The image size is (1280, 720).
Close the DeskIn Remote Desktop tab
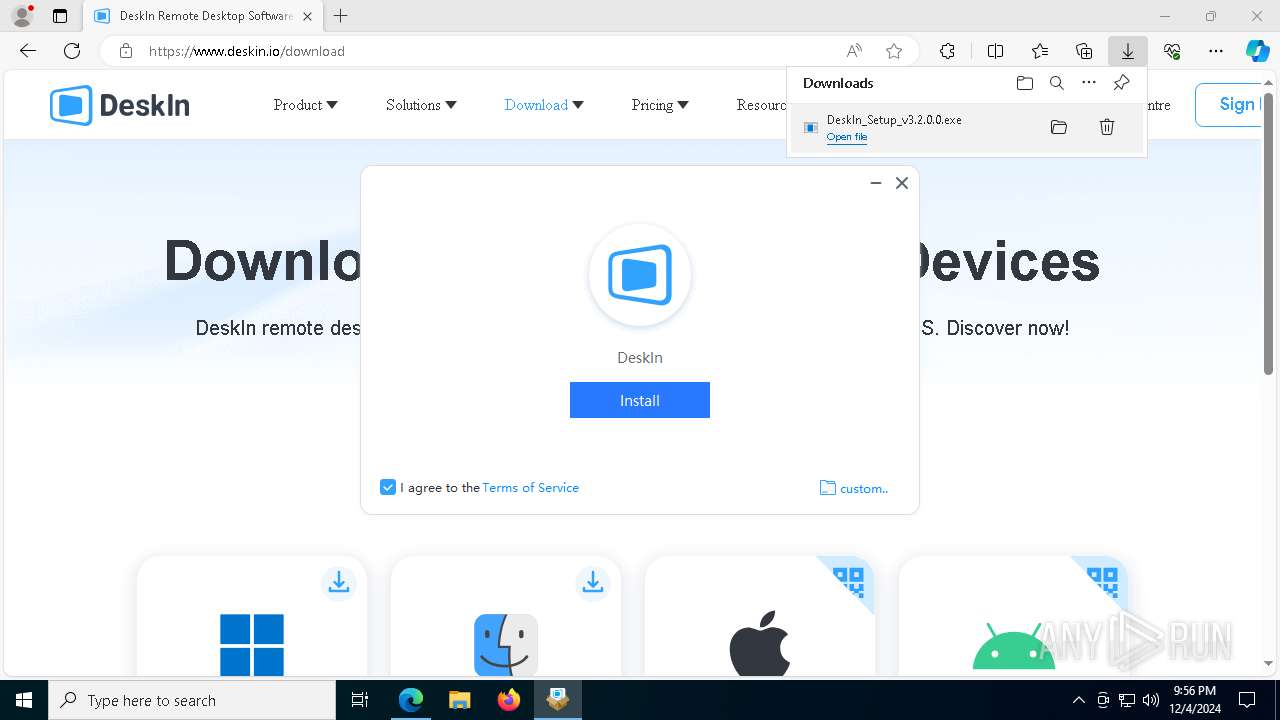click(x=307, y=16)
